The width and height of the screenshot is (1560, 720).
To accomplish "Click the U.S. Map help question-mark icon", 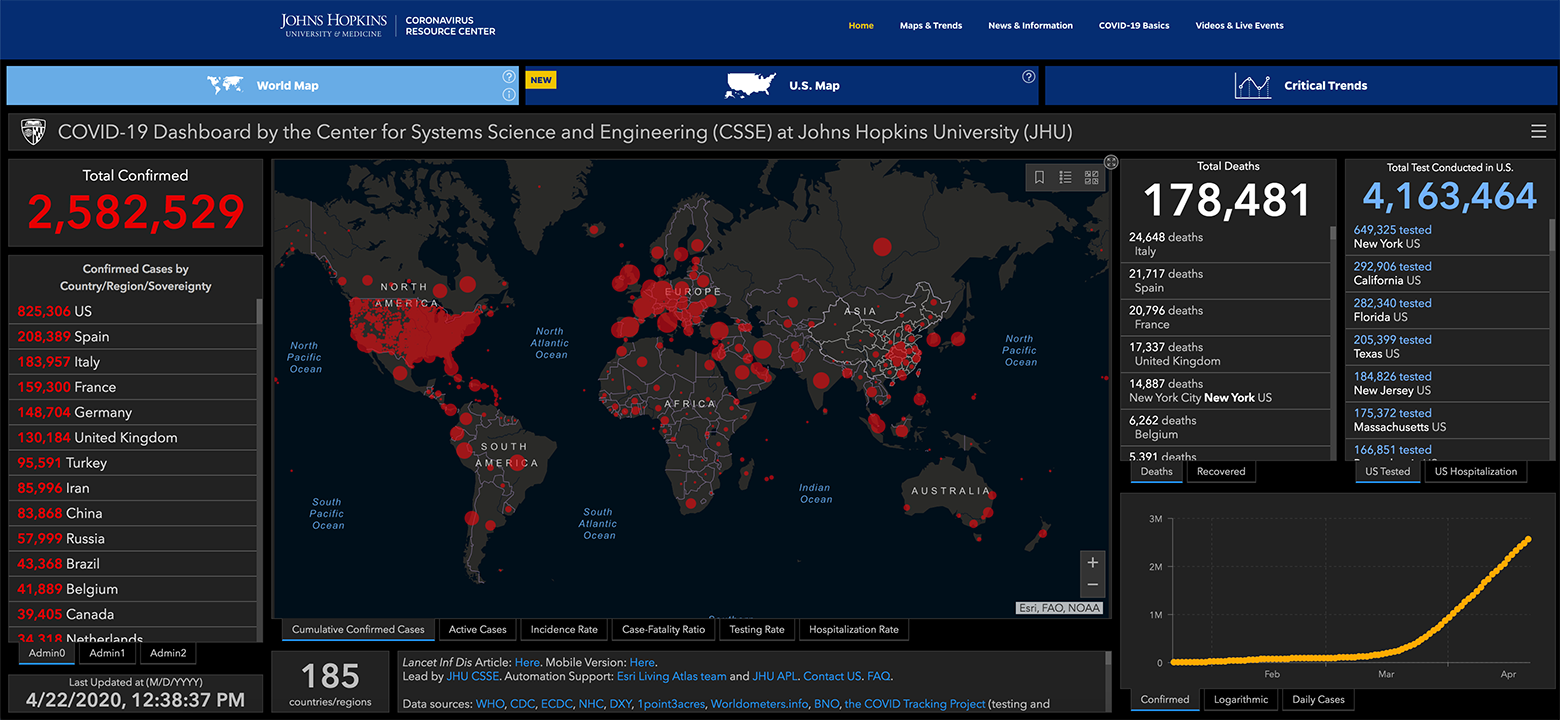I will pyautogui.click(x=1029, y=76).
